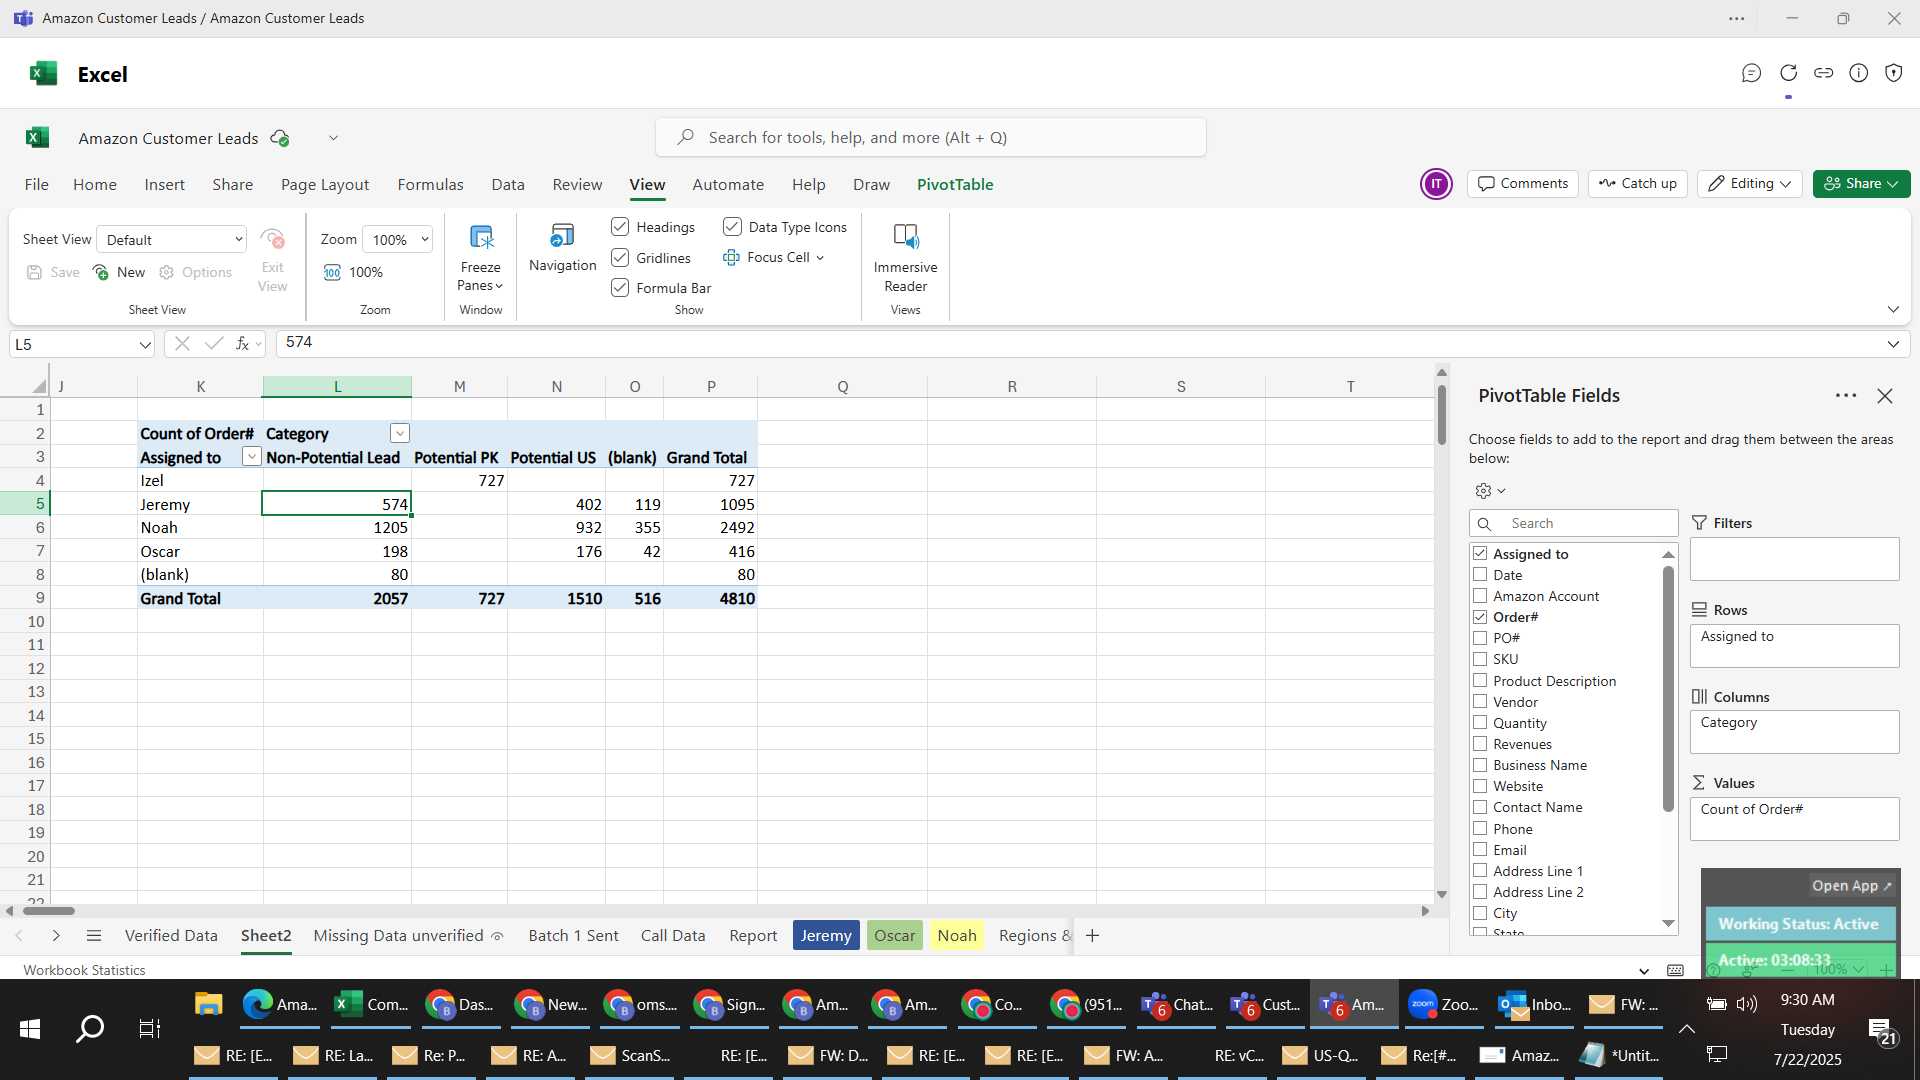This screenshot has width=1920, height=1080.
Task: Open Task View on the taskbar
Action: [x=149, y=1028]
